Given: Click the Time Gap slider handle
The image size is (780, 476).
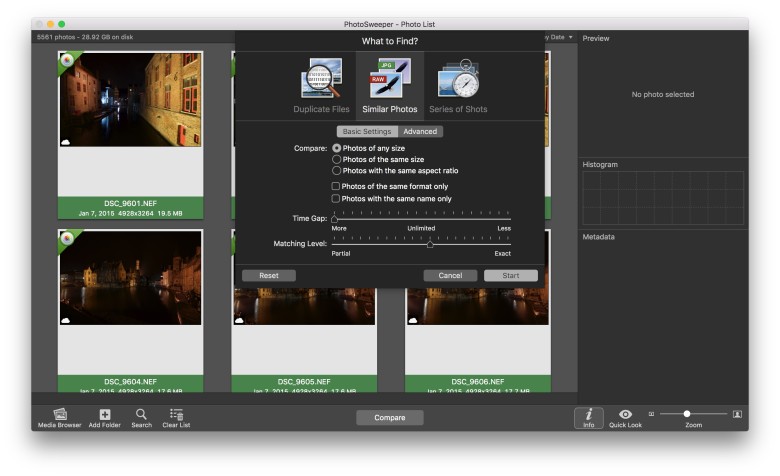Looking at the screenshot, I should click(334, 219).
